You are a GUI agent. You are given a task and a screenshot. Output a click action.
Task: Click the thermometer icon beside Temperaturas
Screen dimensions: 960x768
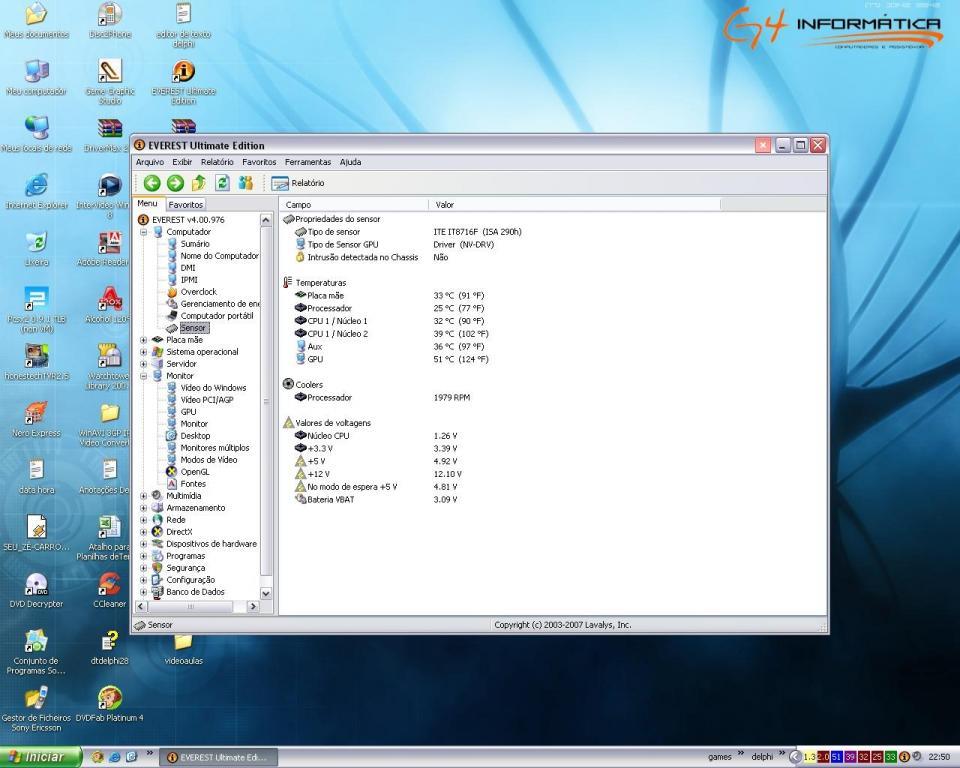click(288, 282)
